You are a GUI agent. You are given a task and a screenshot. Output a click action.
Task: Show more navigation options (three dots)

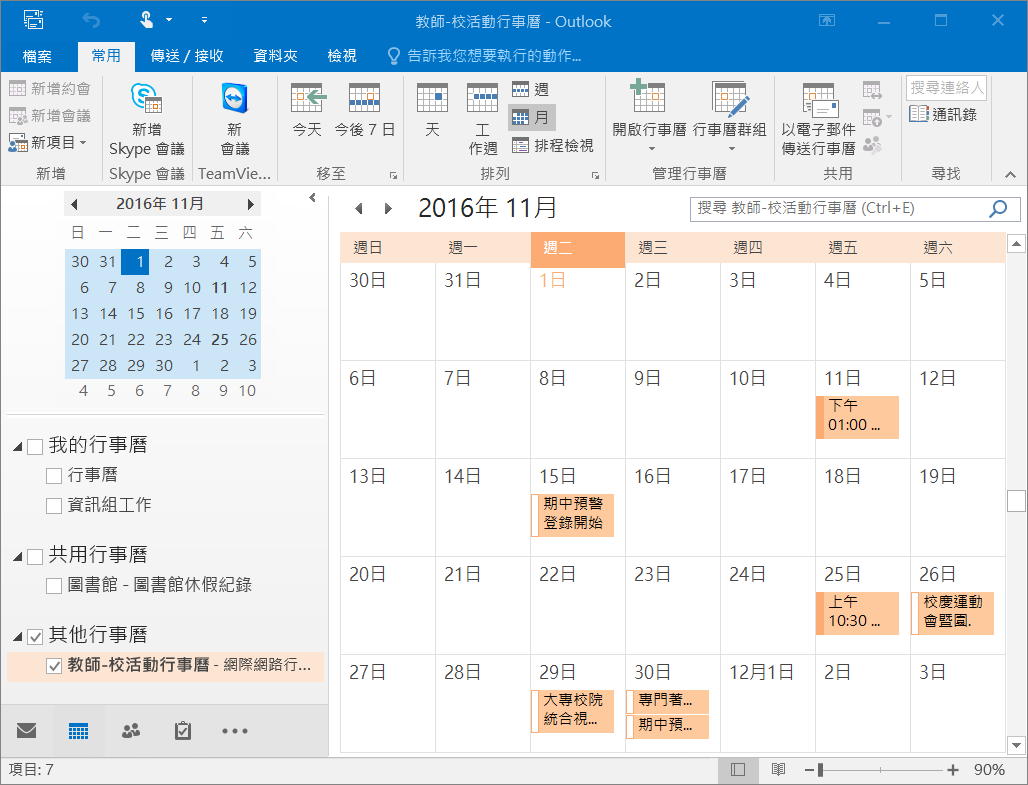(x=235, y=731)
